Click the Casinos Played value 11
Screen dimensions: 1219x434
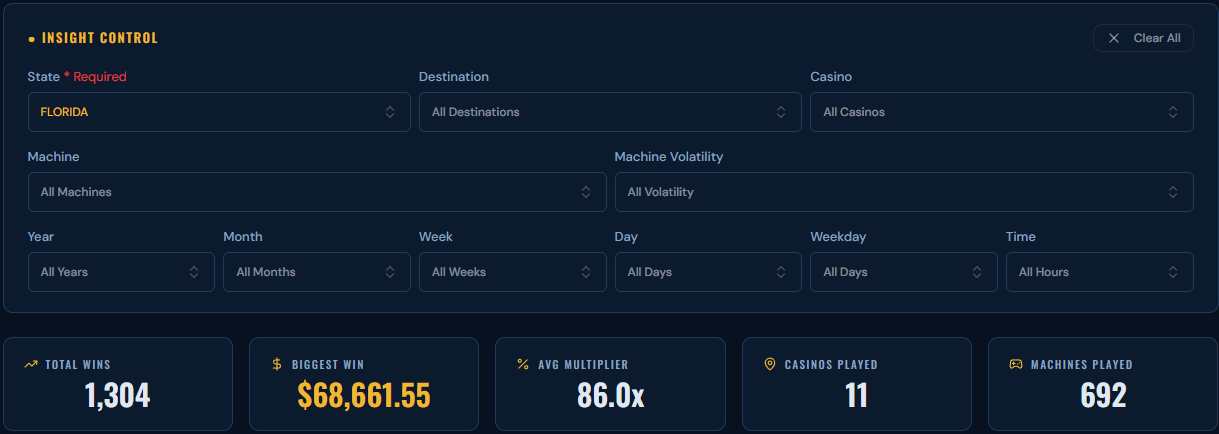[x=857, y=396]
